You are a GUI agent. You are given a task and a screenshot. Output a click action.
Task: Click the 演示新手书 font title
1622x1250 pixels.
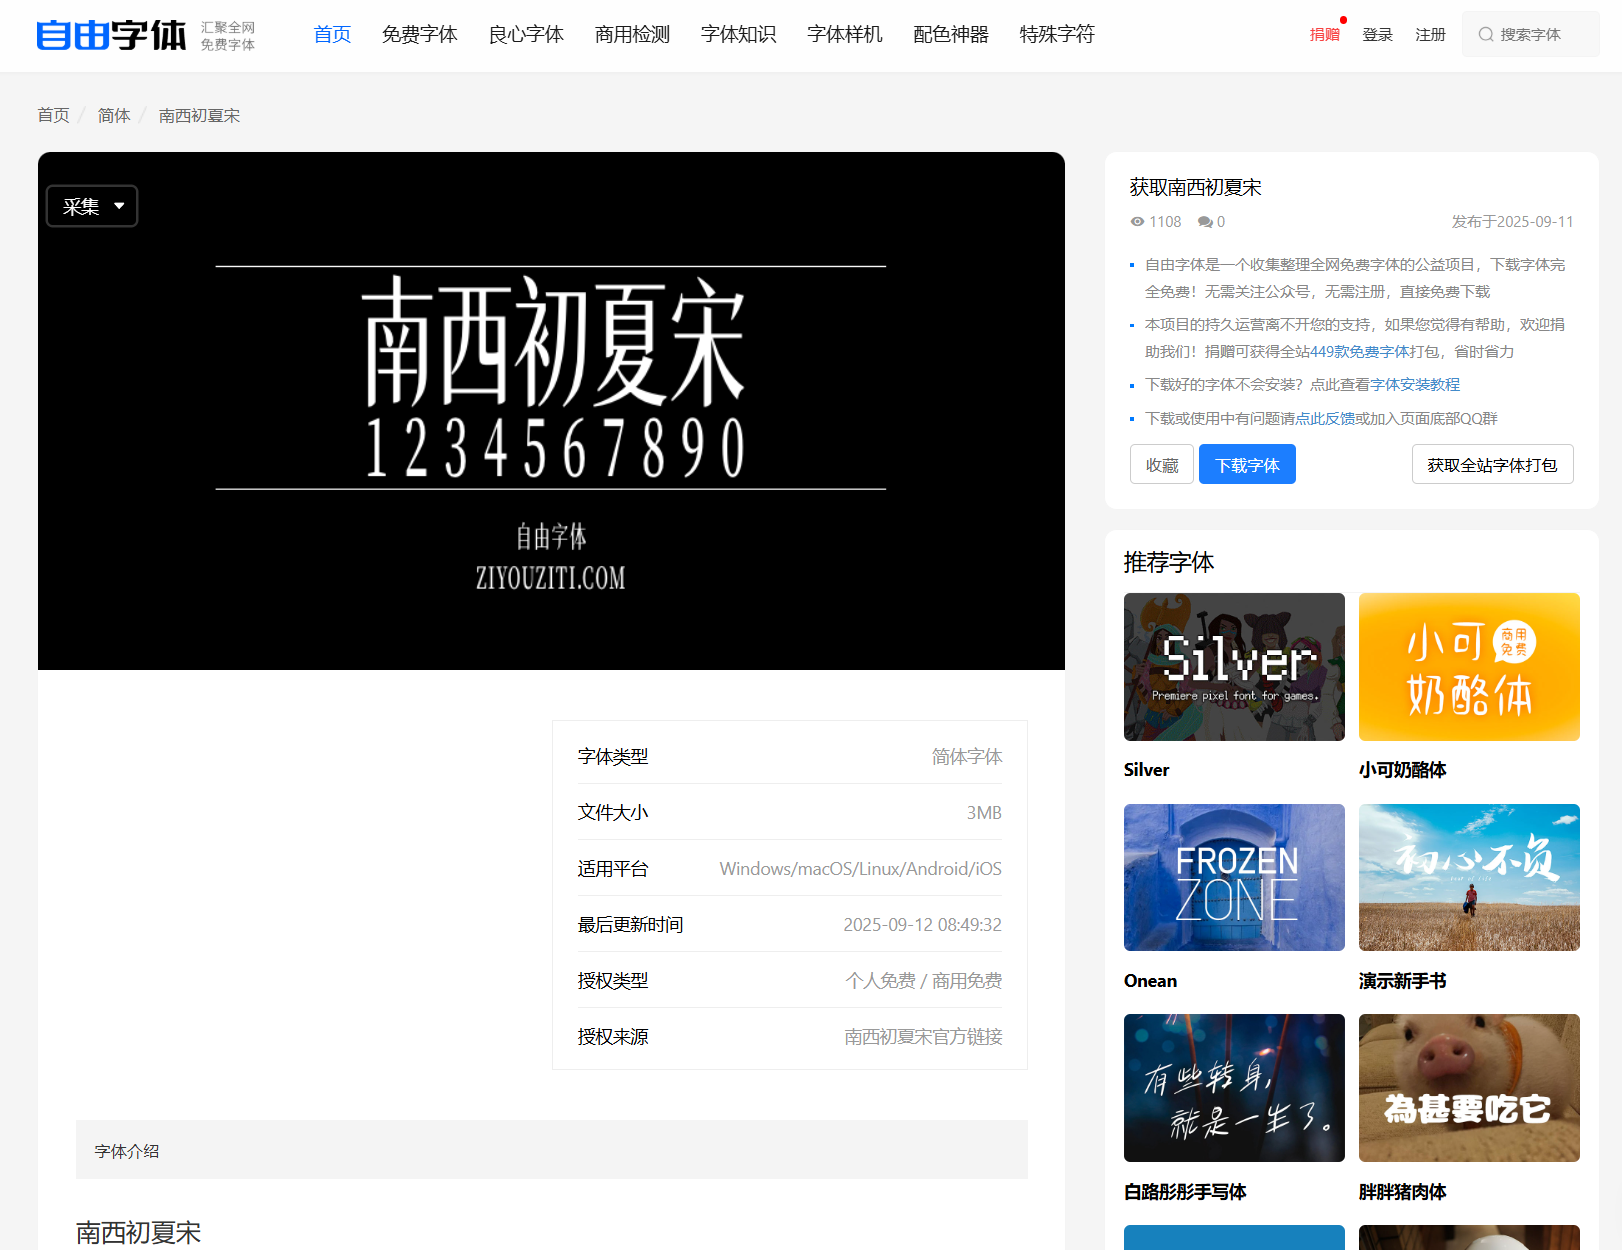pos(1402,981)
